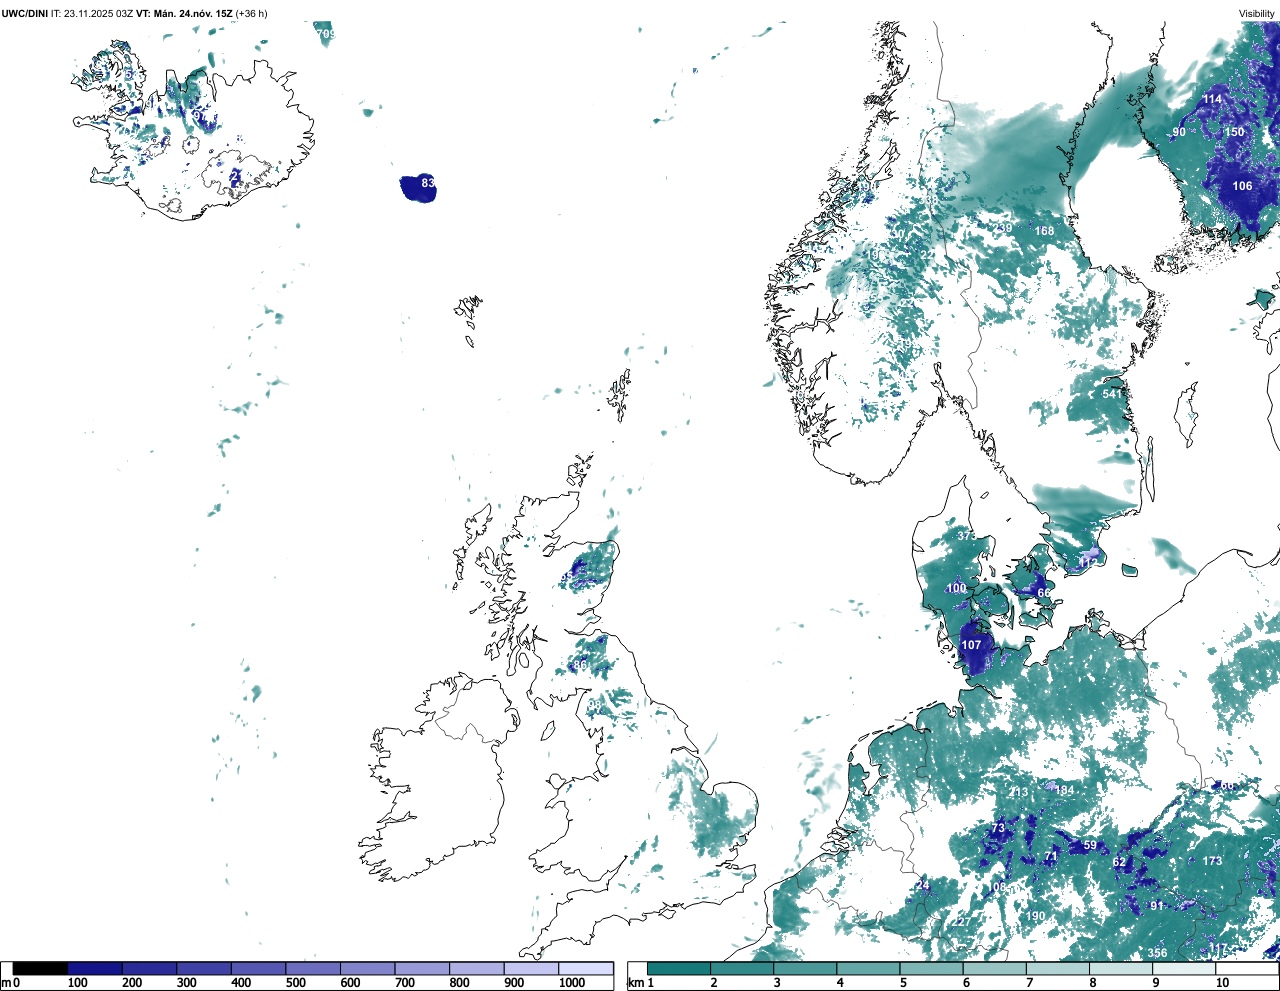The height and width of the screenshot is (991, 1280).
Task: Click the initial time '23.11.2025 03Z' text
Action: (x=99, y=13)
